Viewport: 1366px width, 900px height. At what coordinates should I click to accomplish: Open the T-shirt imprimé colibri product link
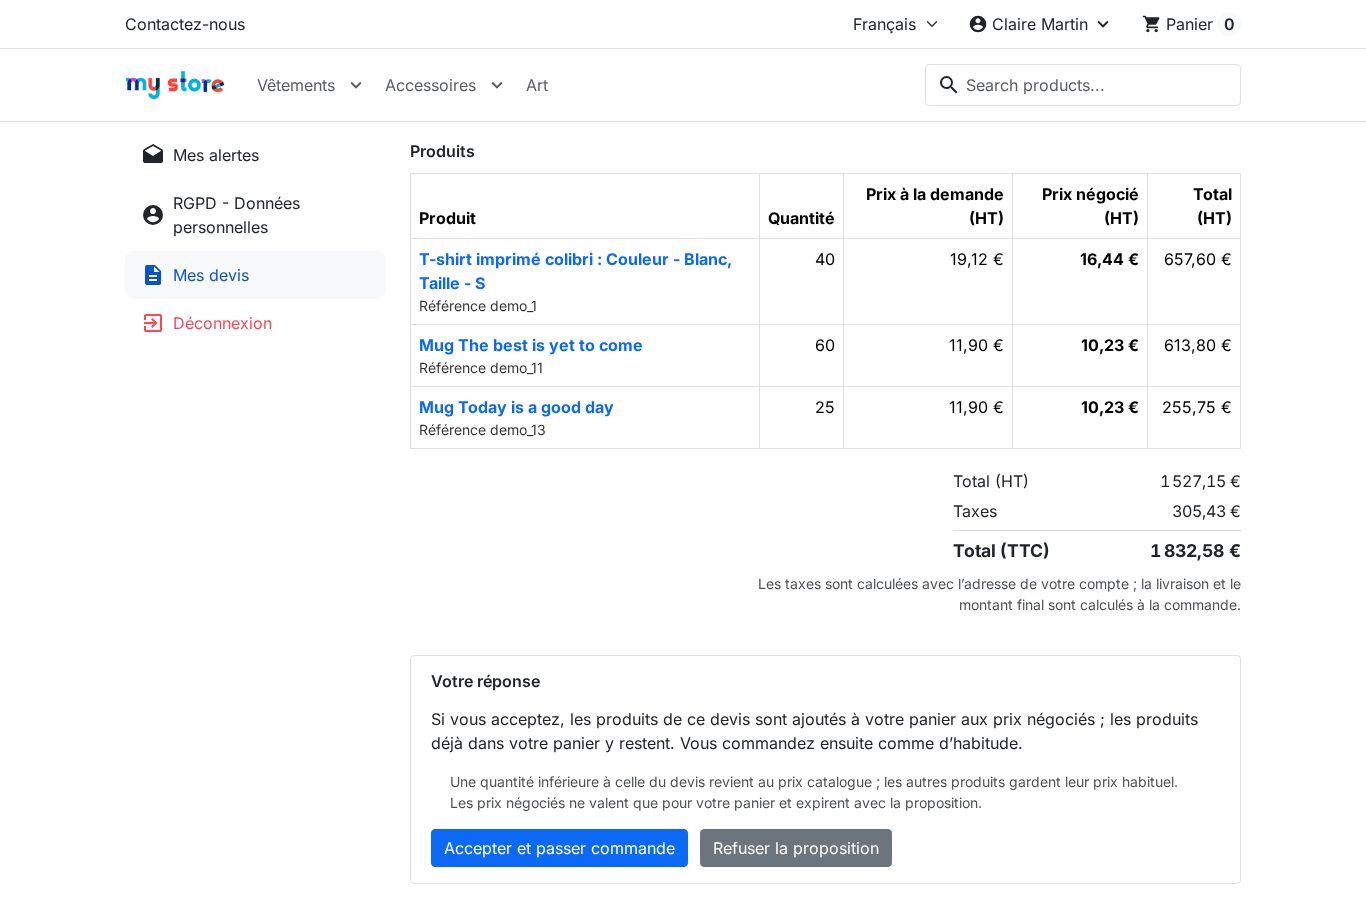tap(575, 271)
